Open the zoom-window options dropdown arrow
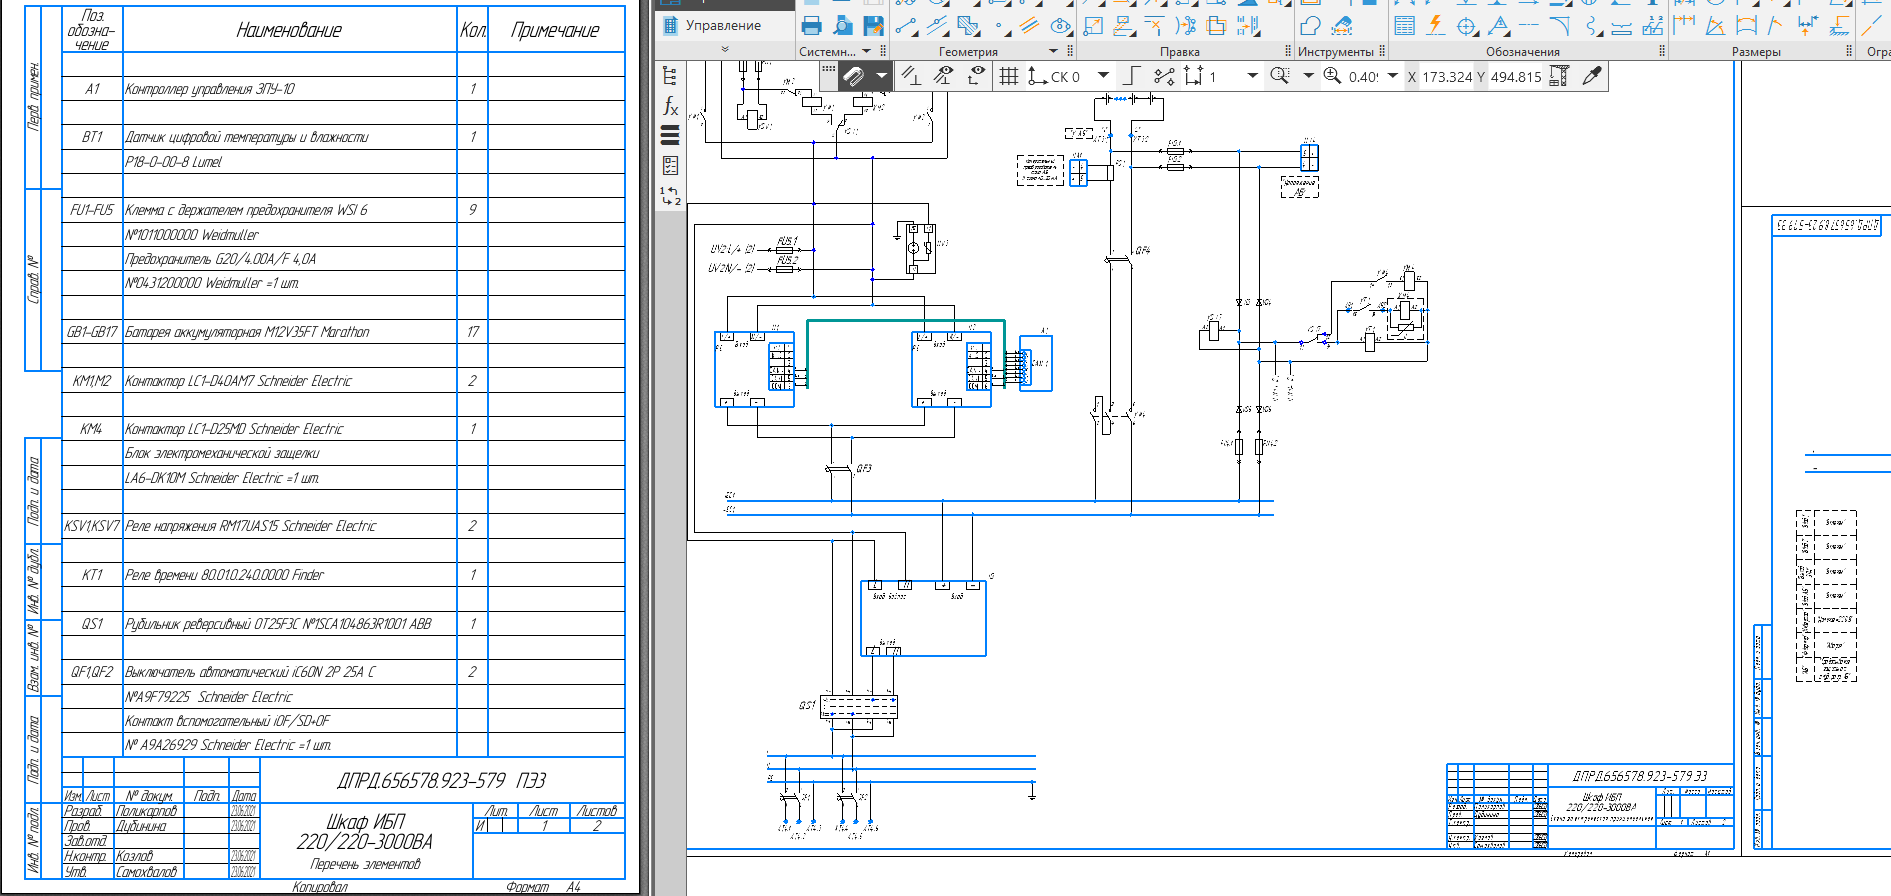 pos(1308,76)
